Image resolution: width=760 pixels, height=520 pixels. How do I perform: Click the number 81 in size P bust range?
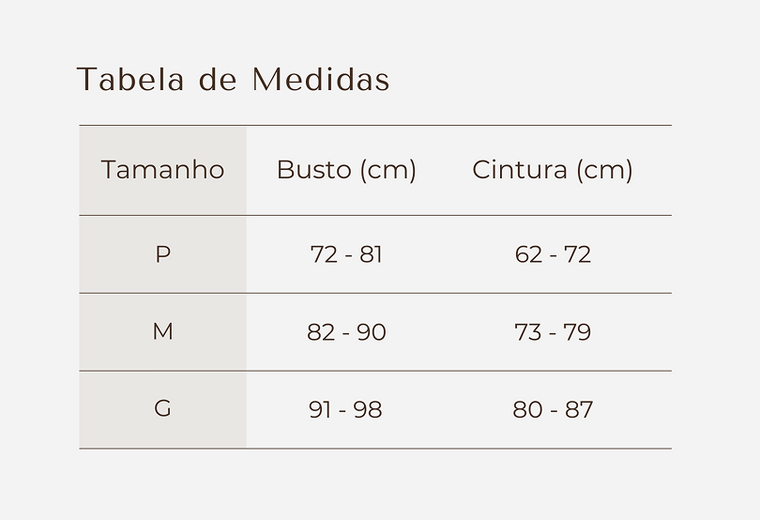coord(371,254)
